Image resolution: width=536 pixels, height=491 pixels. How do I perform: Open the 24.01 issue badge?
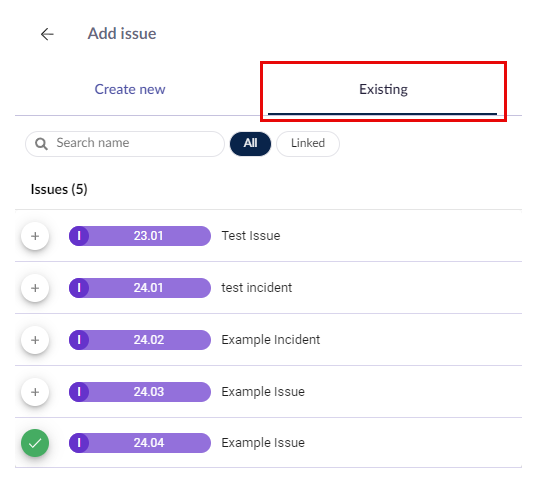pyautogui.click(x=140, y=288)
